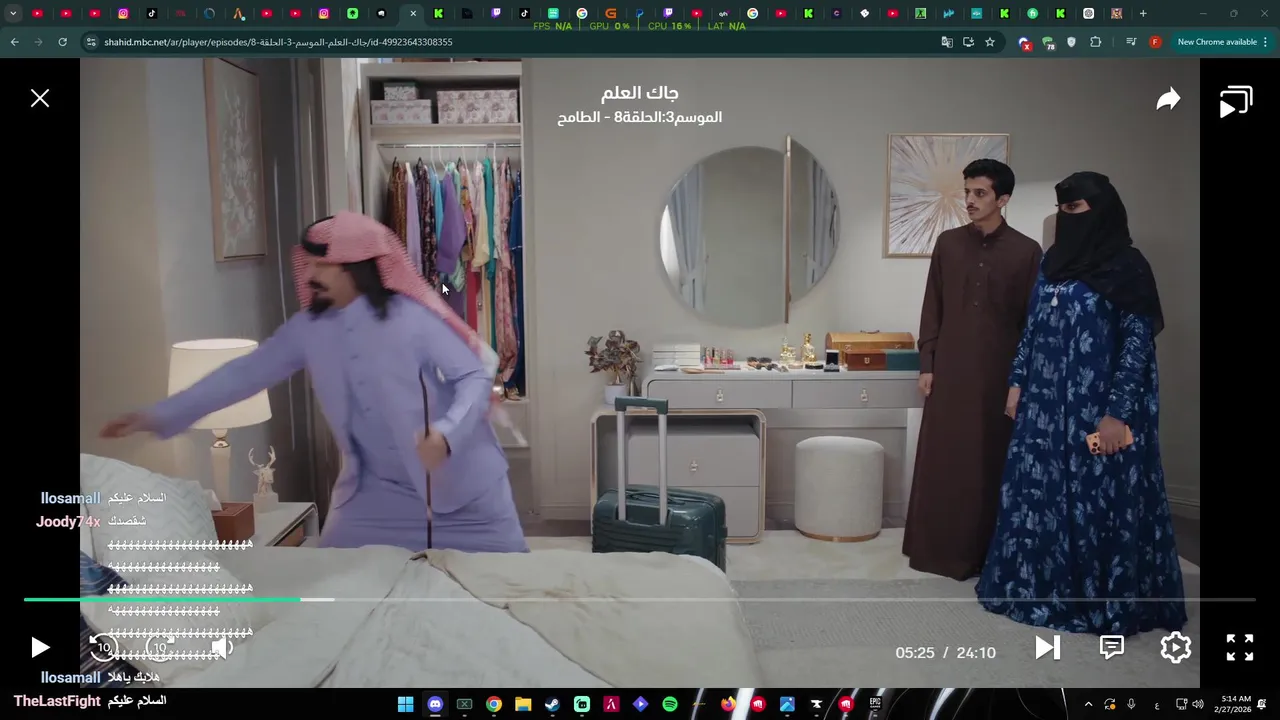Image resolution: width=1280 pixels, height=720 pixels.
Task: Rewind the video 10 seconds
Action: 103,648
